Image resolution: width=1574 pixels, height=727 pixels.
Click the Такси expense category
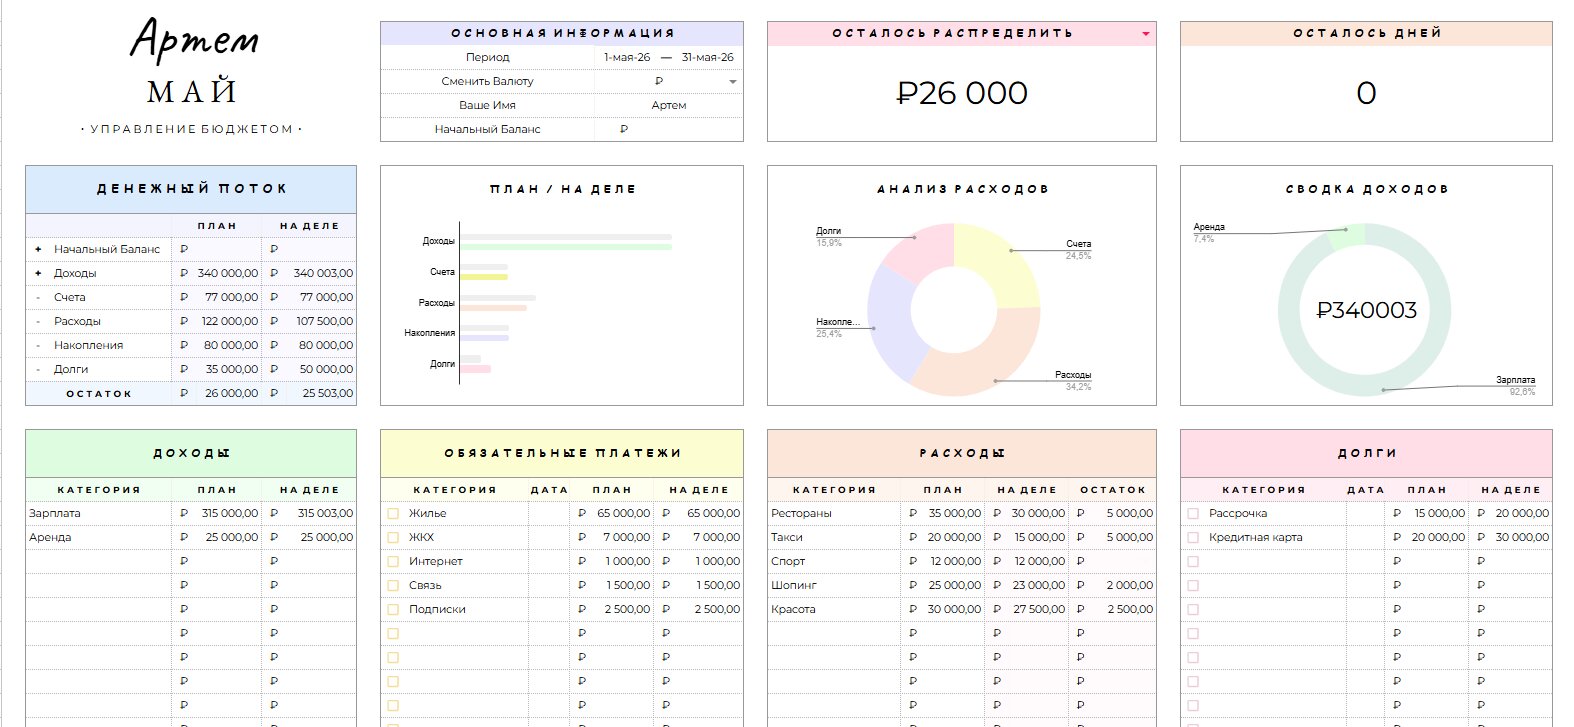(787, 537)
